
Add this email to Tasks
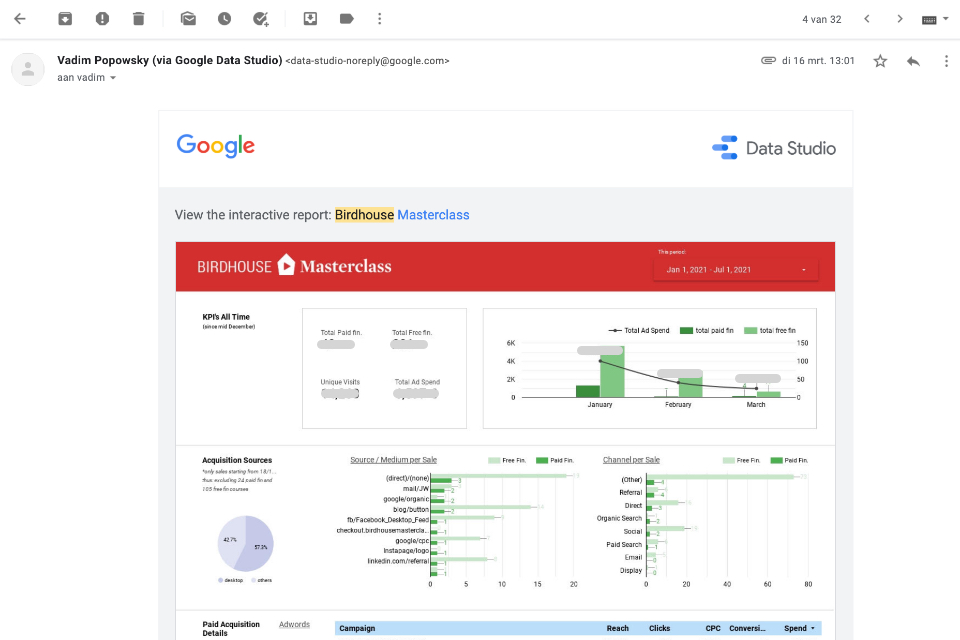261,19
